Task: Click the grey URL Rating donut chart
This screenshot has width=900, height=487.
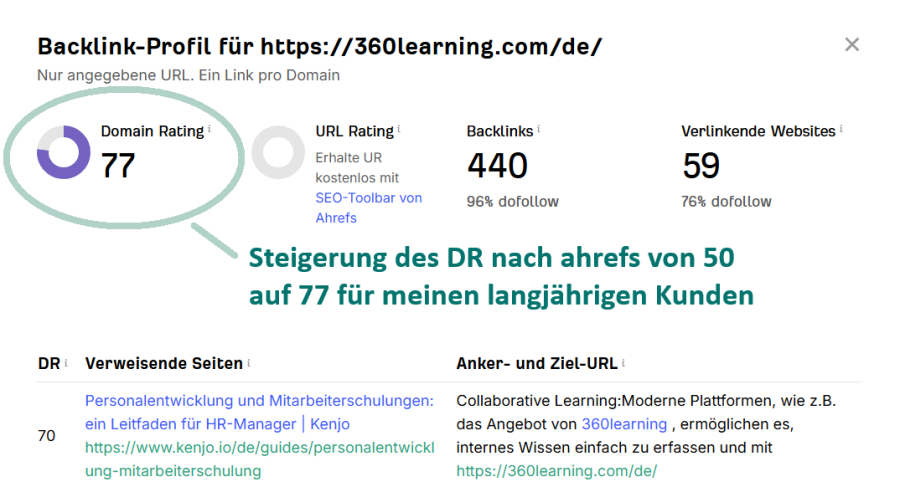Action: coord(277,152)
